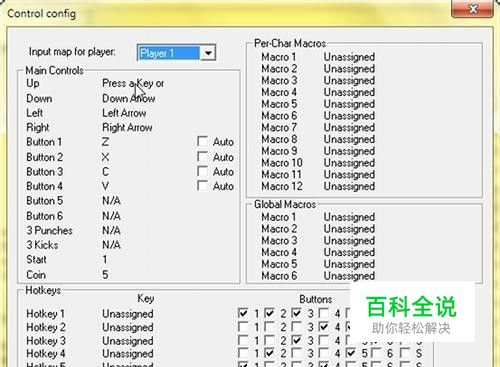Enable Auto for Button 1
This screenshot has height=367, width=500.
tap(202, 141)
